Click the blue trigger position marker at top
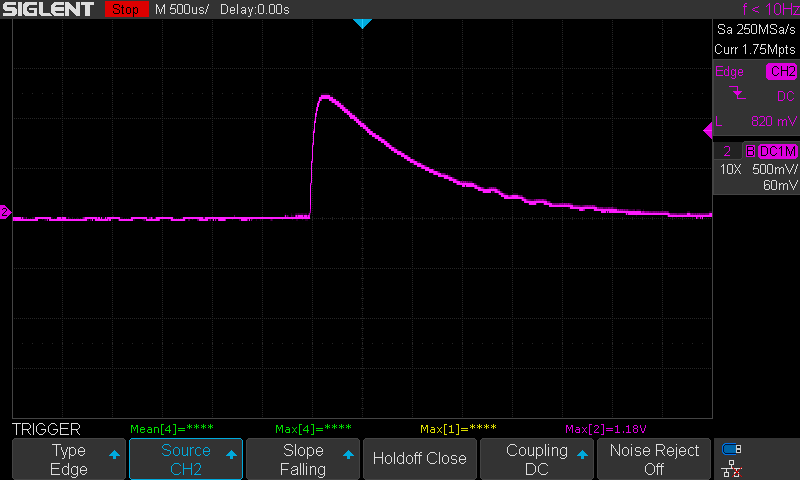 362,23
